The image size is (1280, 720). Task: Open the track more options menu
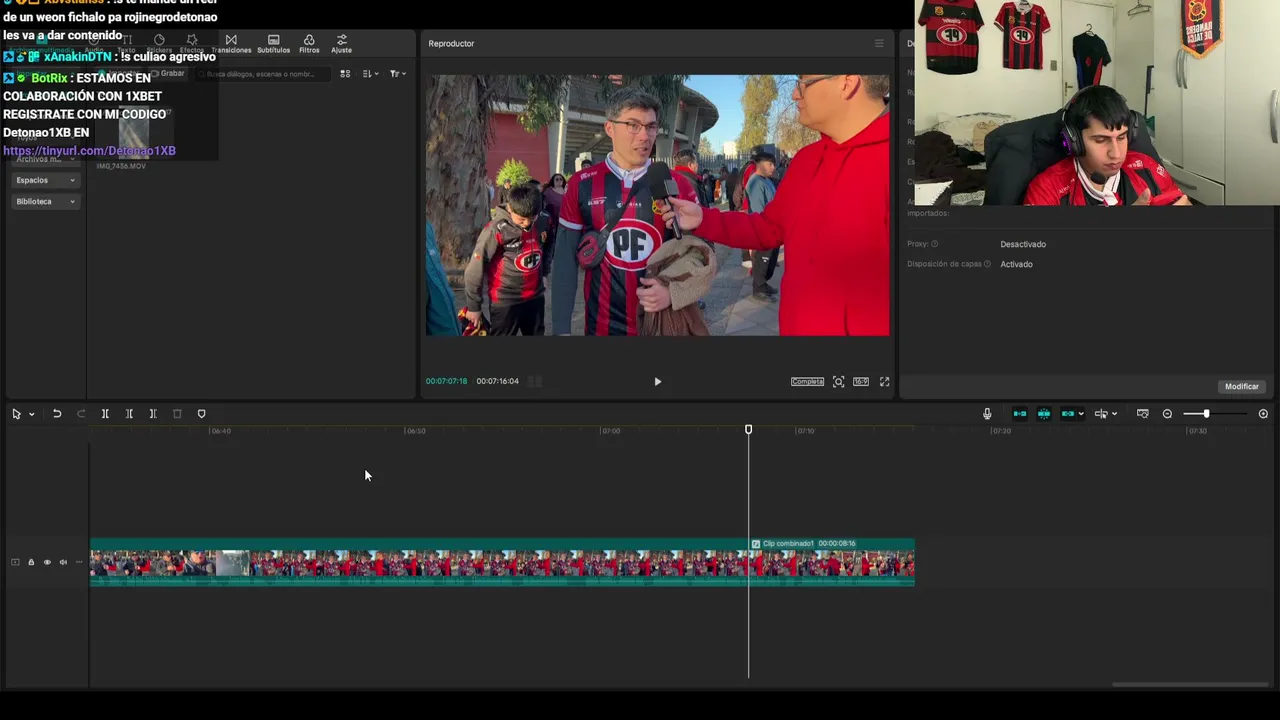click(x=79, y=562)
